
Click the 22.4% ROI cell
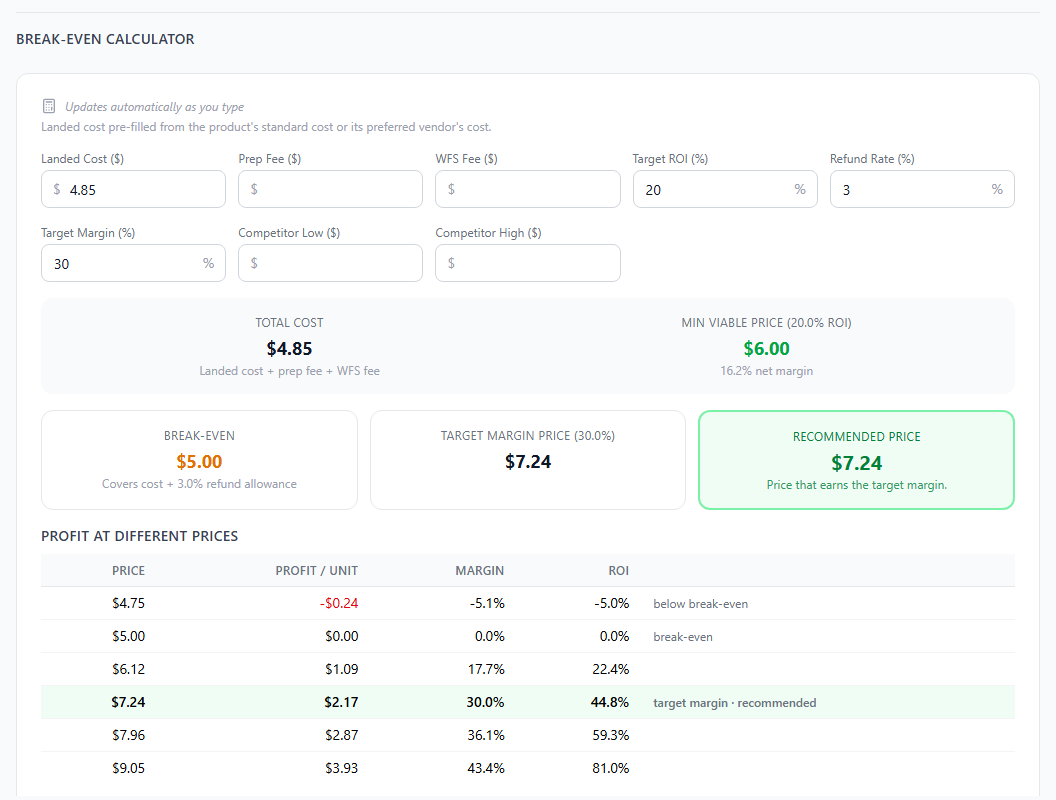pos(611,669)
